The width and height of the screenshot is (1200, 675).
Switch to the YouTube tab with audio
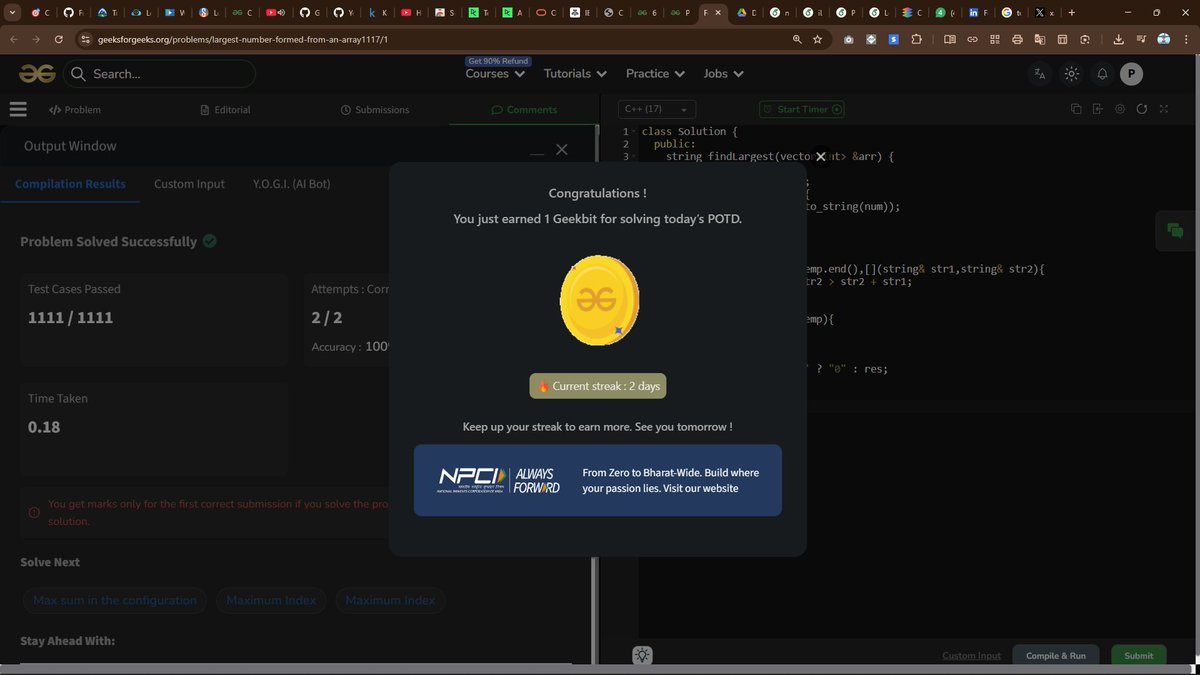276,13
